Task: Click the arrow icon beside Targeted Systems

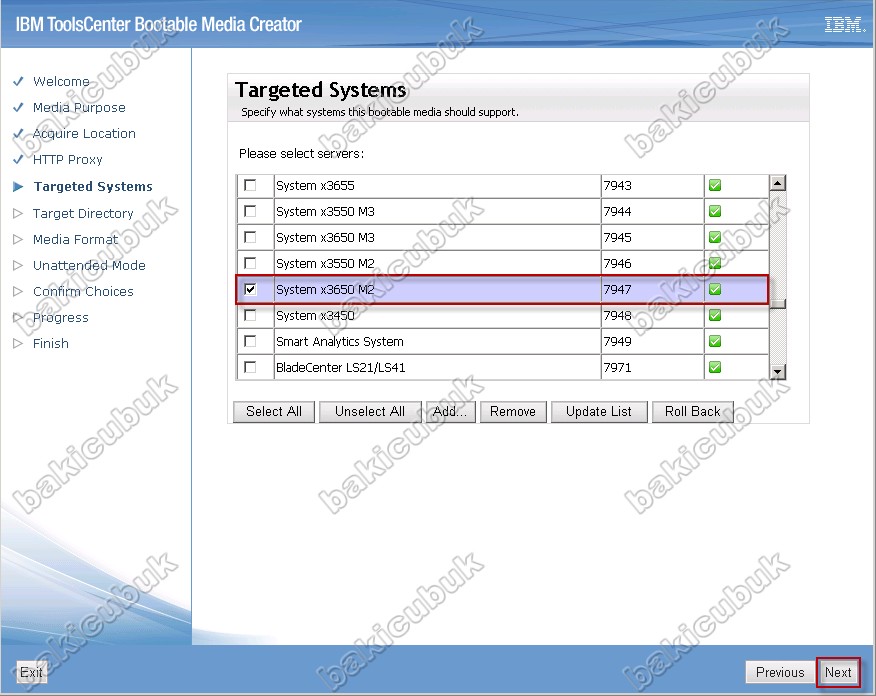Action: coord(18,187)
